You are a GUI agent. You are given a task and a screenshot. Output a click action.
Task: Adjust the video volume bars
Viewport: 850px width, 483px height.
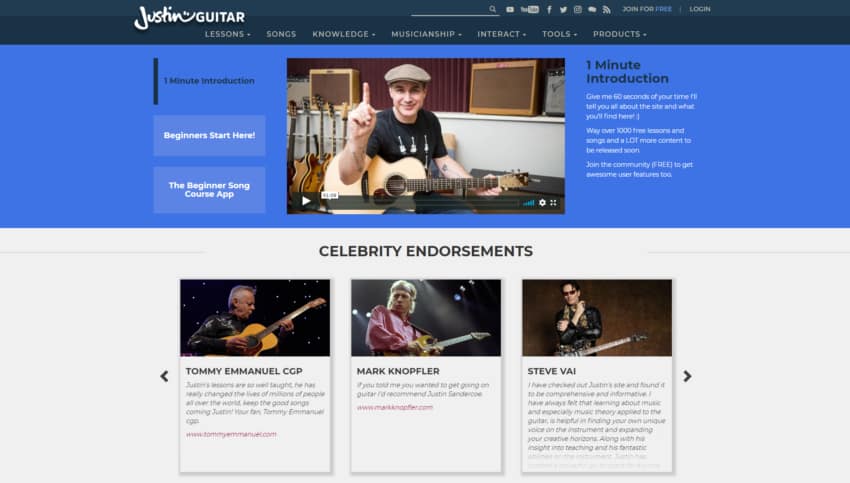pyautogui.click(x=529, y=203)
